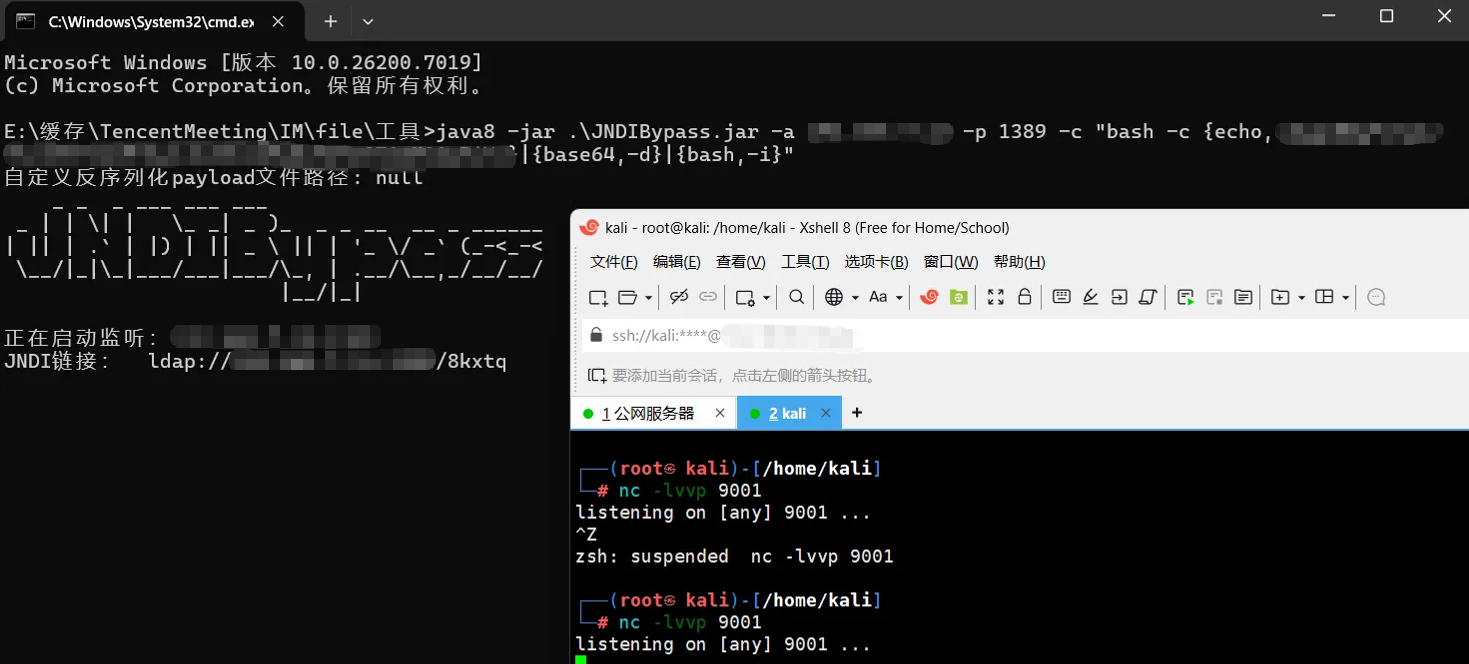This screenshot has width=1469, height=664.
Task: Click 'zsh: suspended nc -lvvp 9001' line
Action: point(734,556)
